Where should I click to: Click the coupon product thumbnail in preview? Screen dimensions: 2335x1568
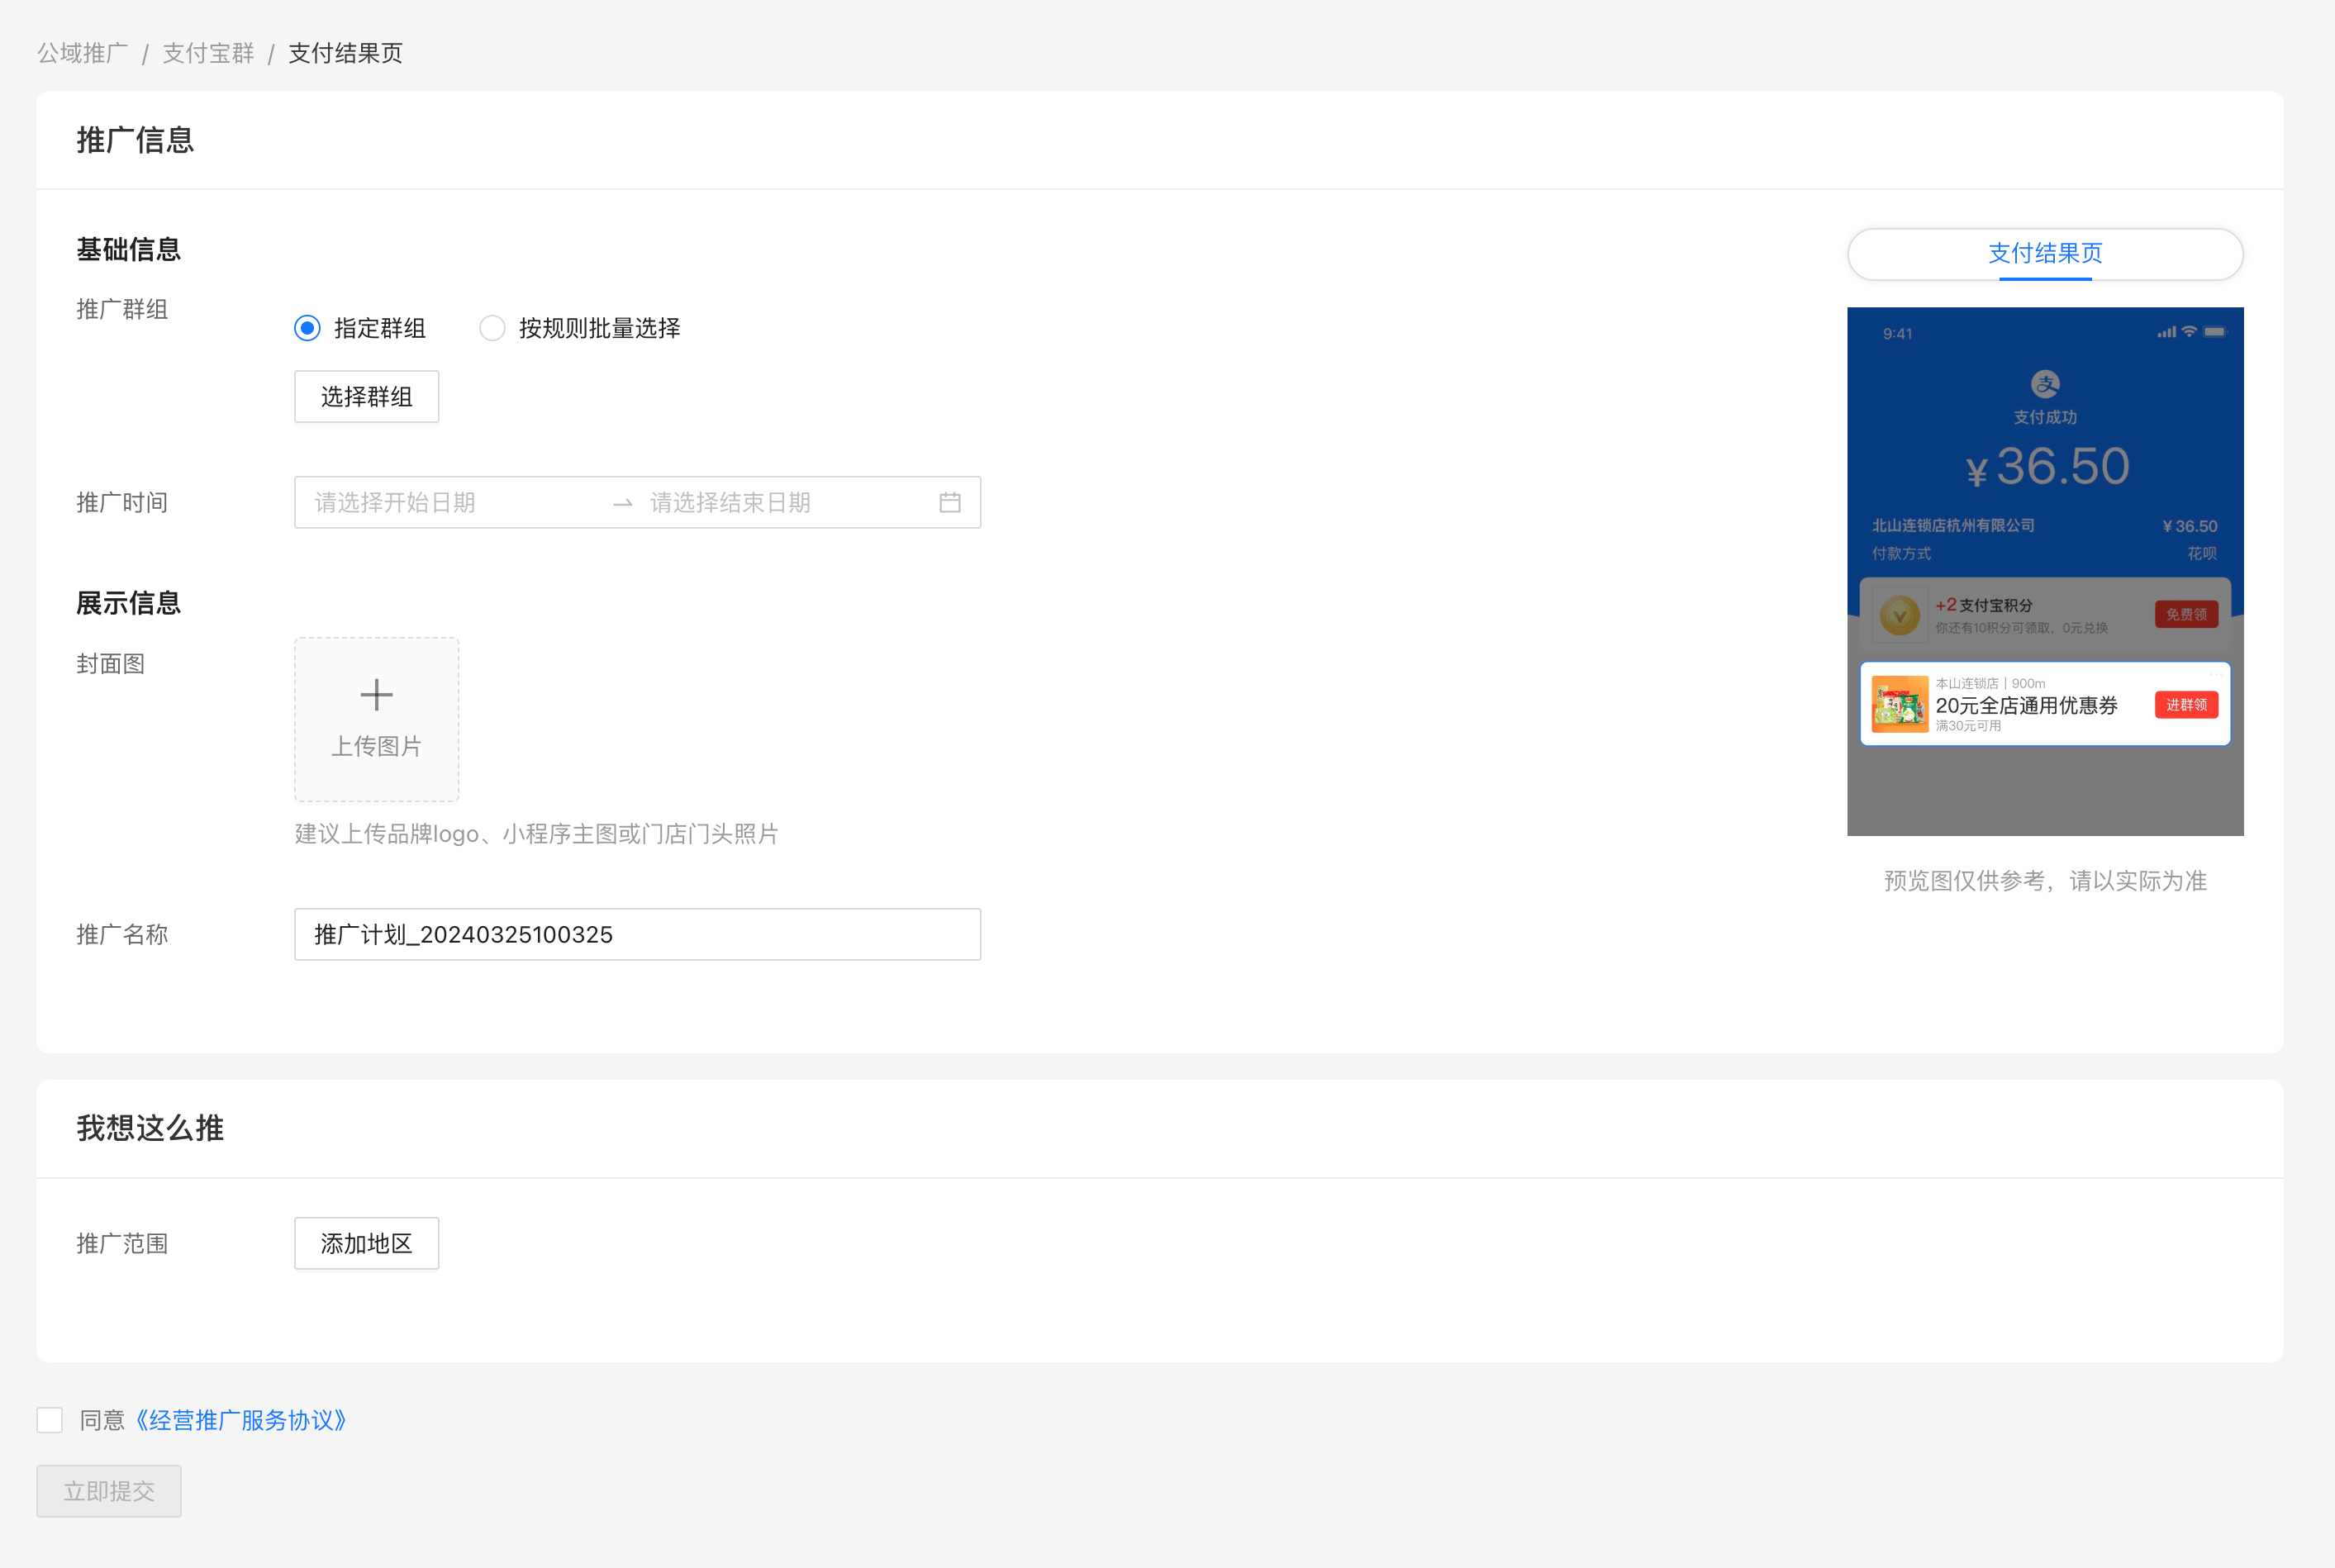click(x=1899, y=704)
